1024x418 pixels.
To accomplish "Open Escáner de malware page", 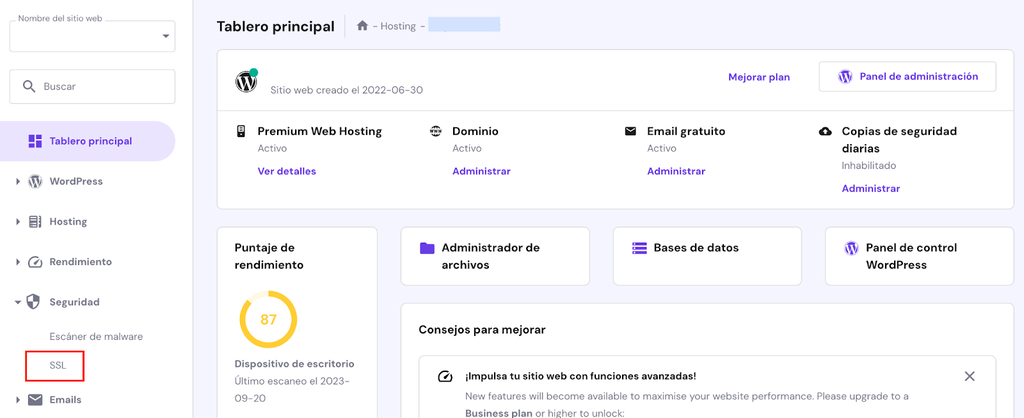I will tap(96, 336).
